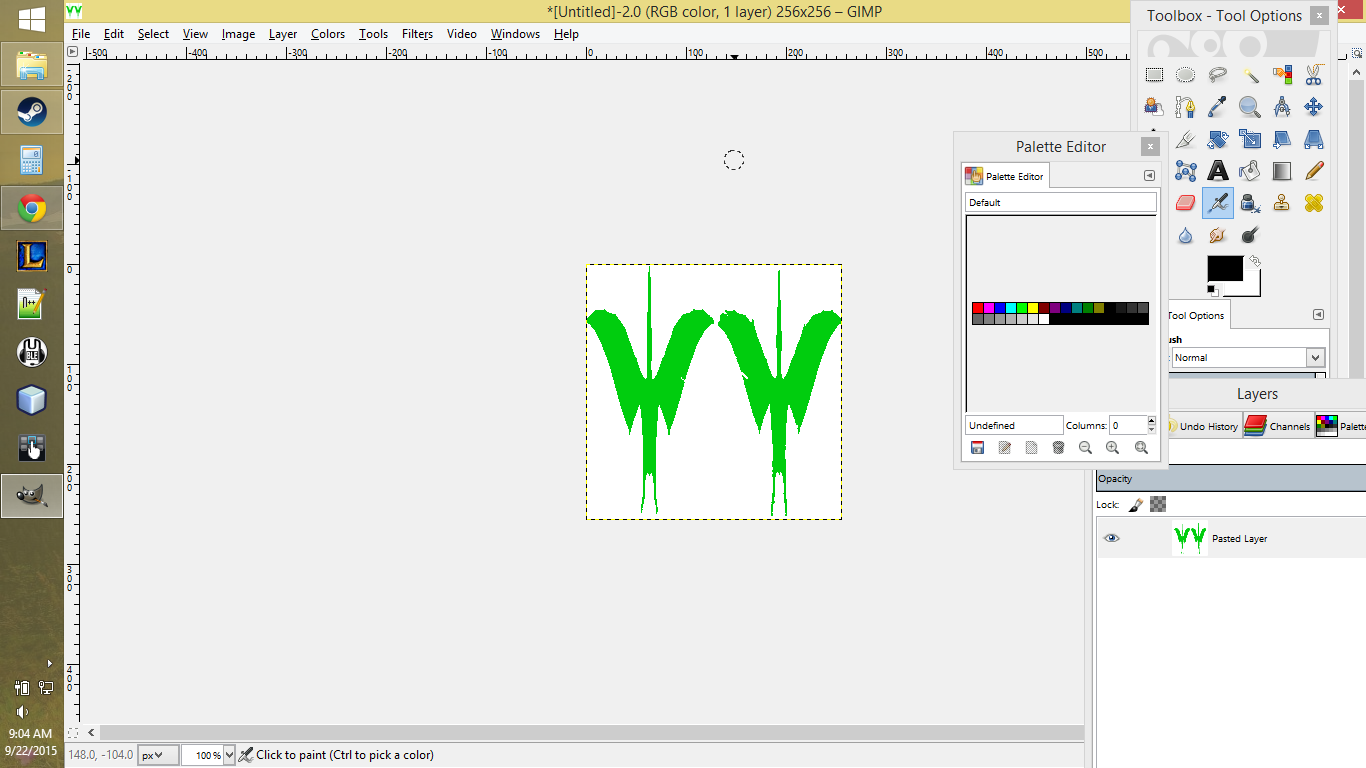Open Google Chrome from the taskbar
Image resolution: width=1366 pixels, height=768 pixels.
[x=32, y=208]
